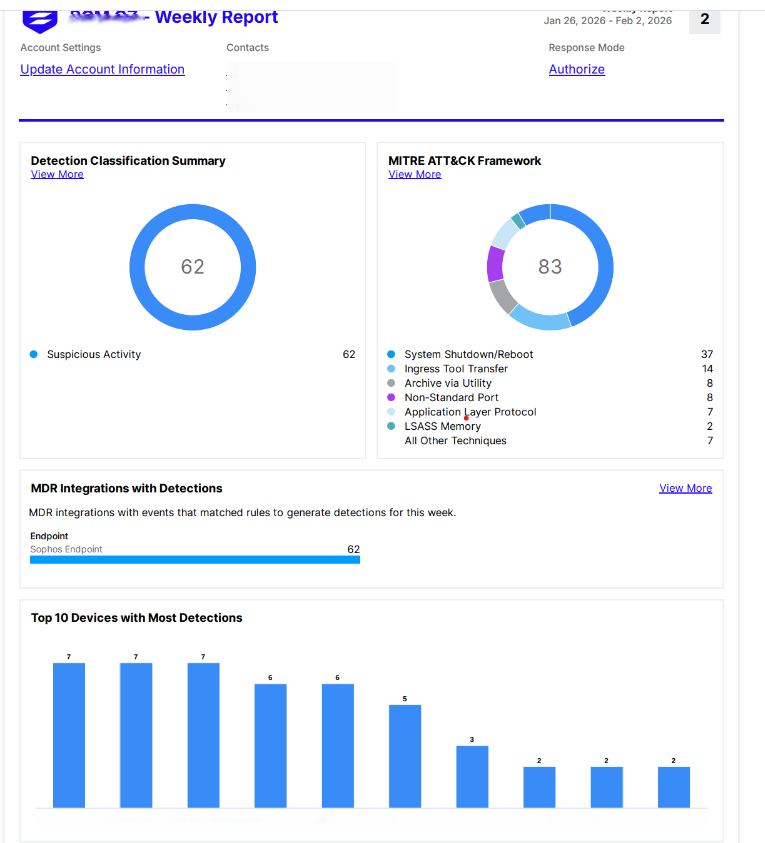Screen dimensions: 765x843
Task: Select the purple Non-Standard Port legend dot
Action: (x=391, y=397)
